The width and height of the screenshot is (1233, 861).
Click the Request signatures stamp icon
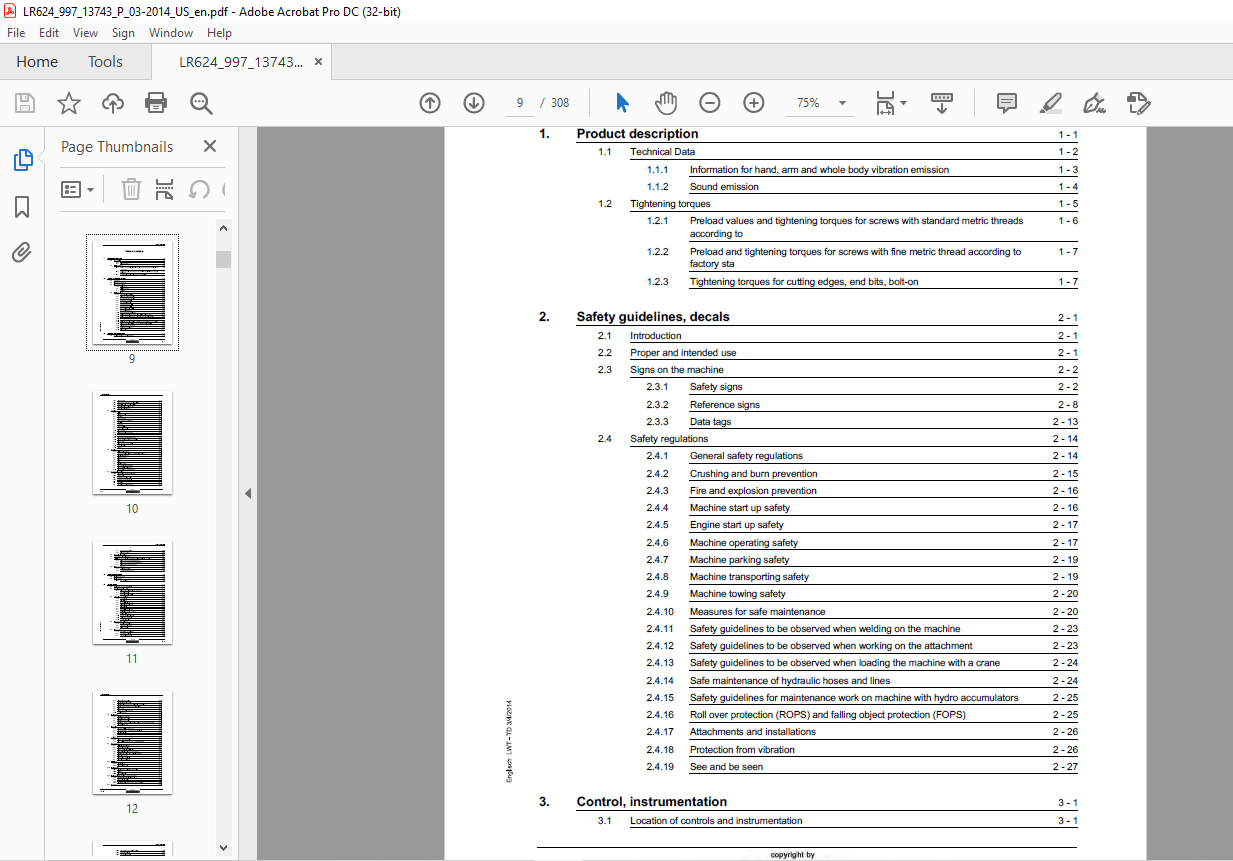(x=1138, y=103)
